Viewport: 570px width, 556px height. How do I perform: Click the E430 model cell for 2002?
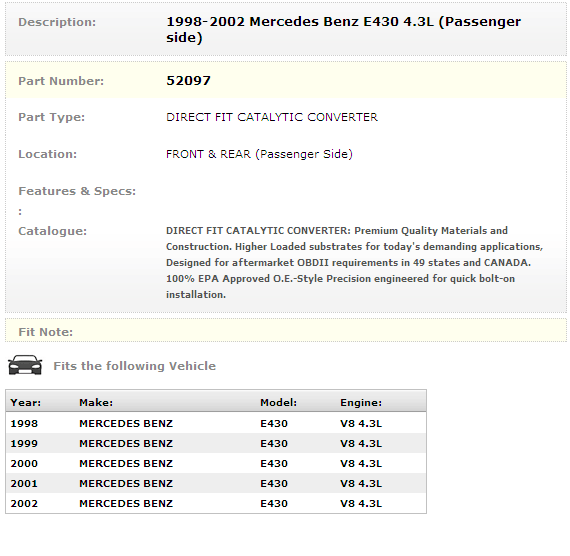click(274, 504)
